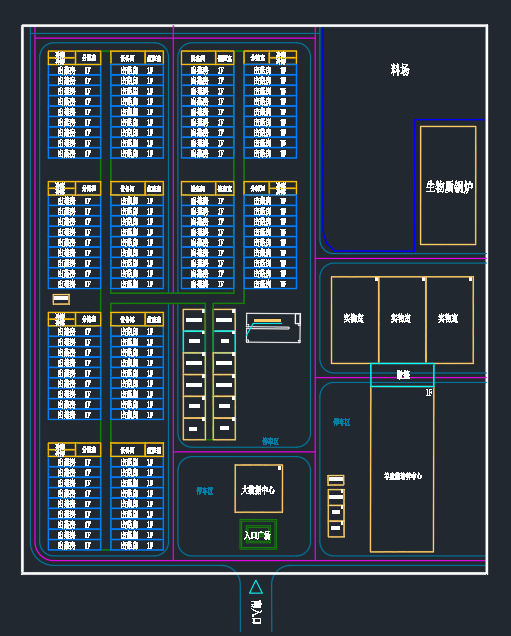Select the green 入口广场 entrance plaza box

pos(258,535)
